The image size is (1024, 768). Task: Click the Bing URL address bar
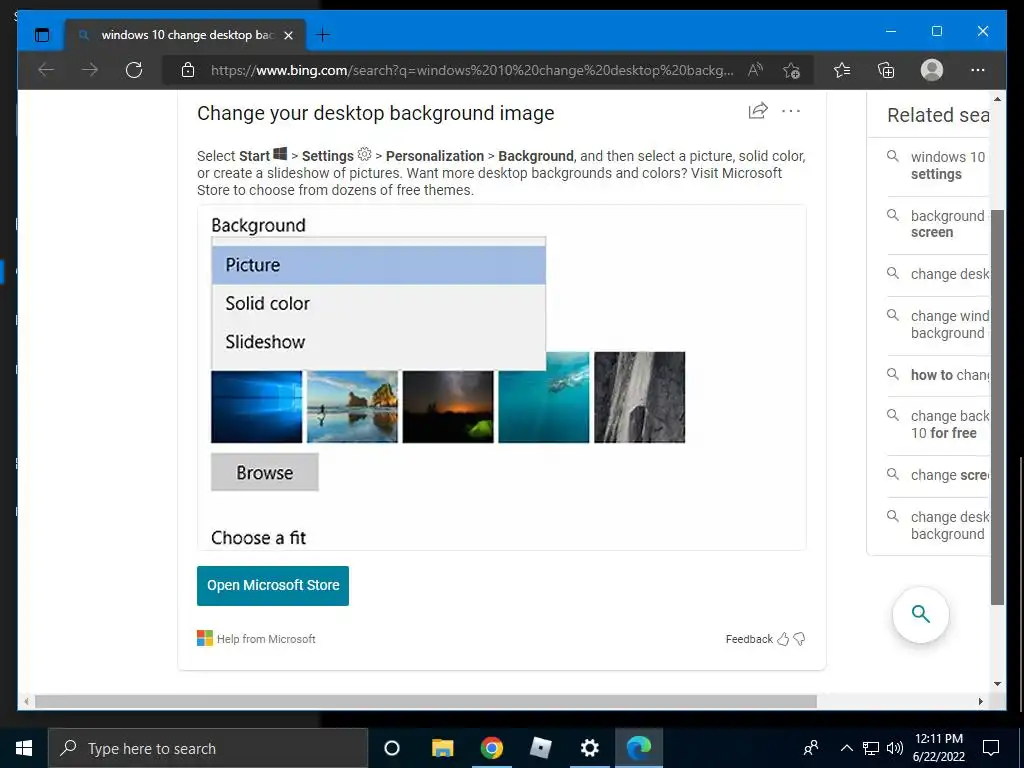pos(472,71)
